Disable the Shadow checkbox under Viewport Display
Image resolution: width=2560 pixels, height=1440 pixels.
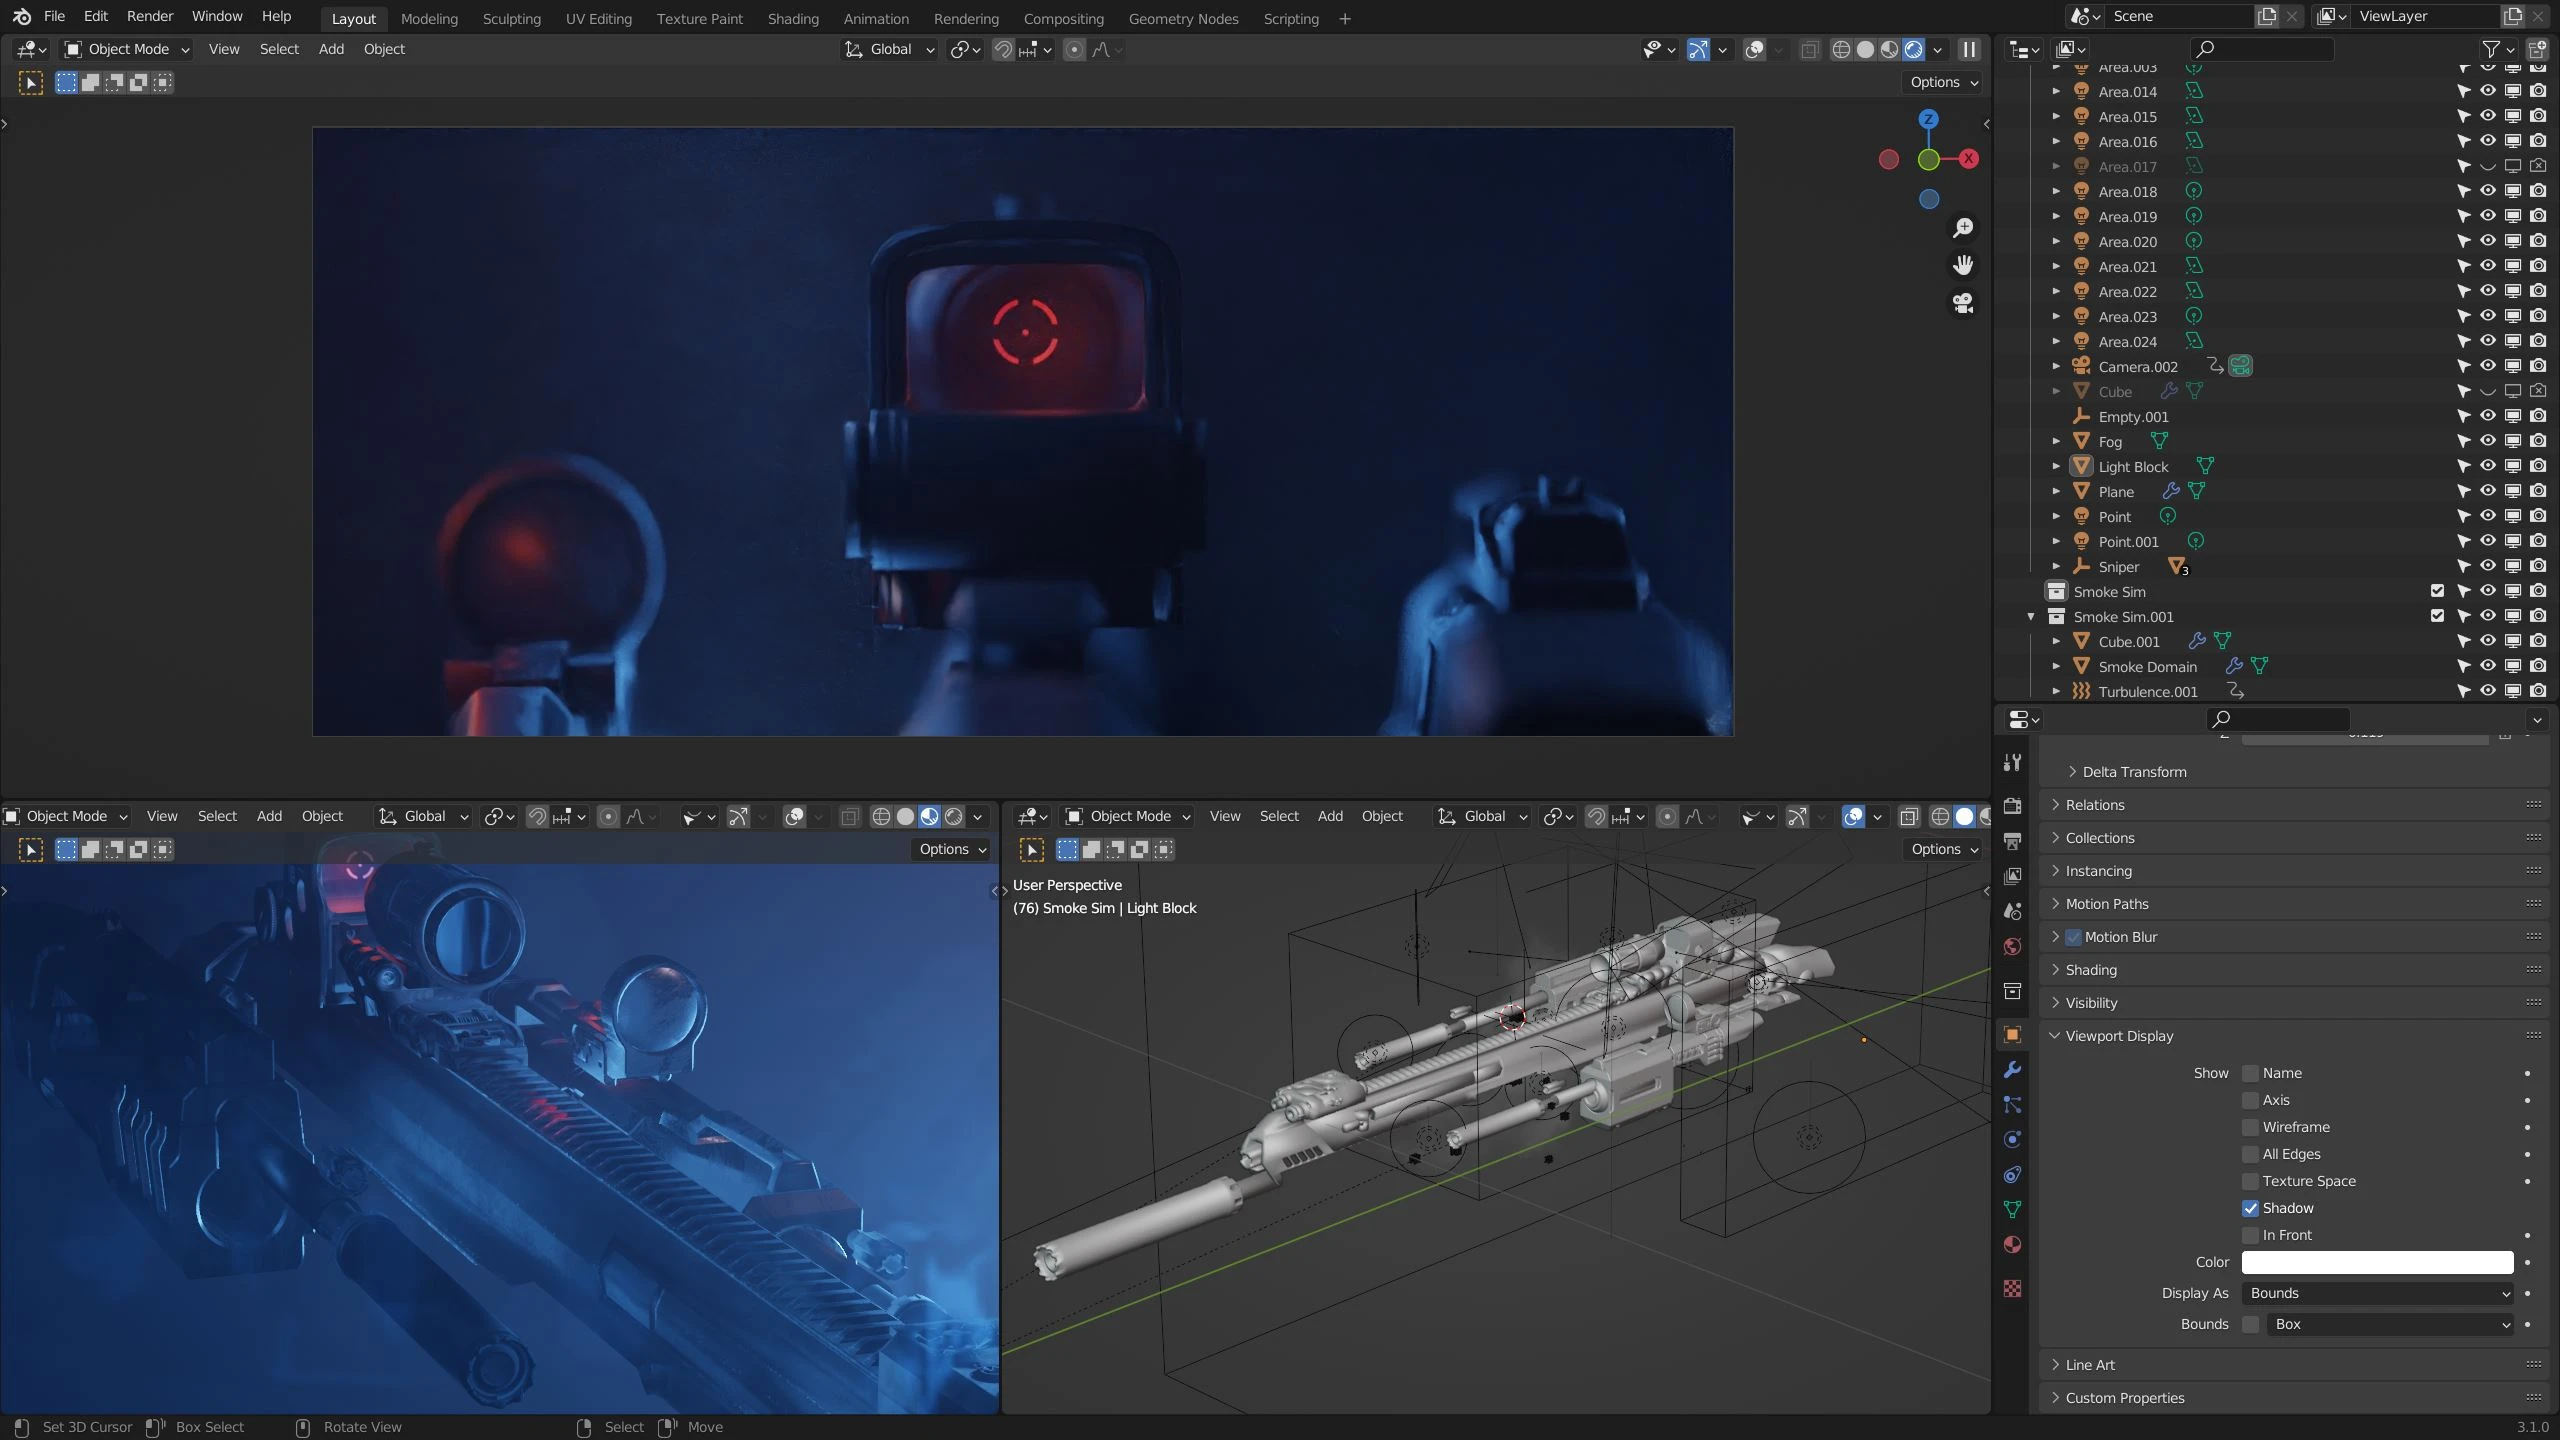tap(2250, 1207)
